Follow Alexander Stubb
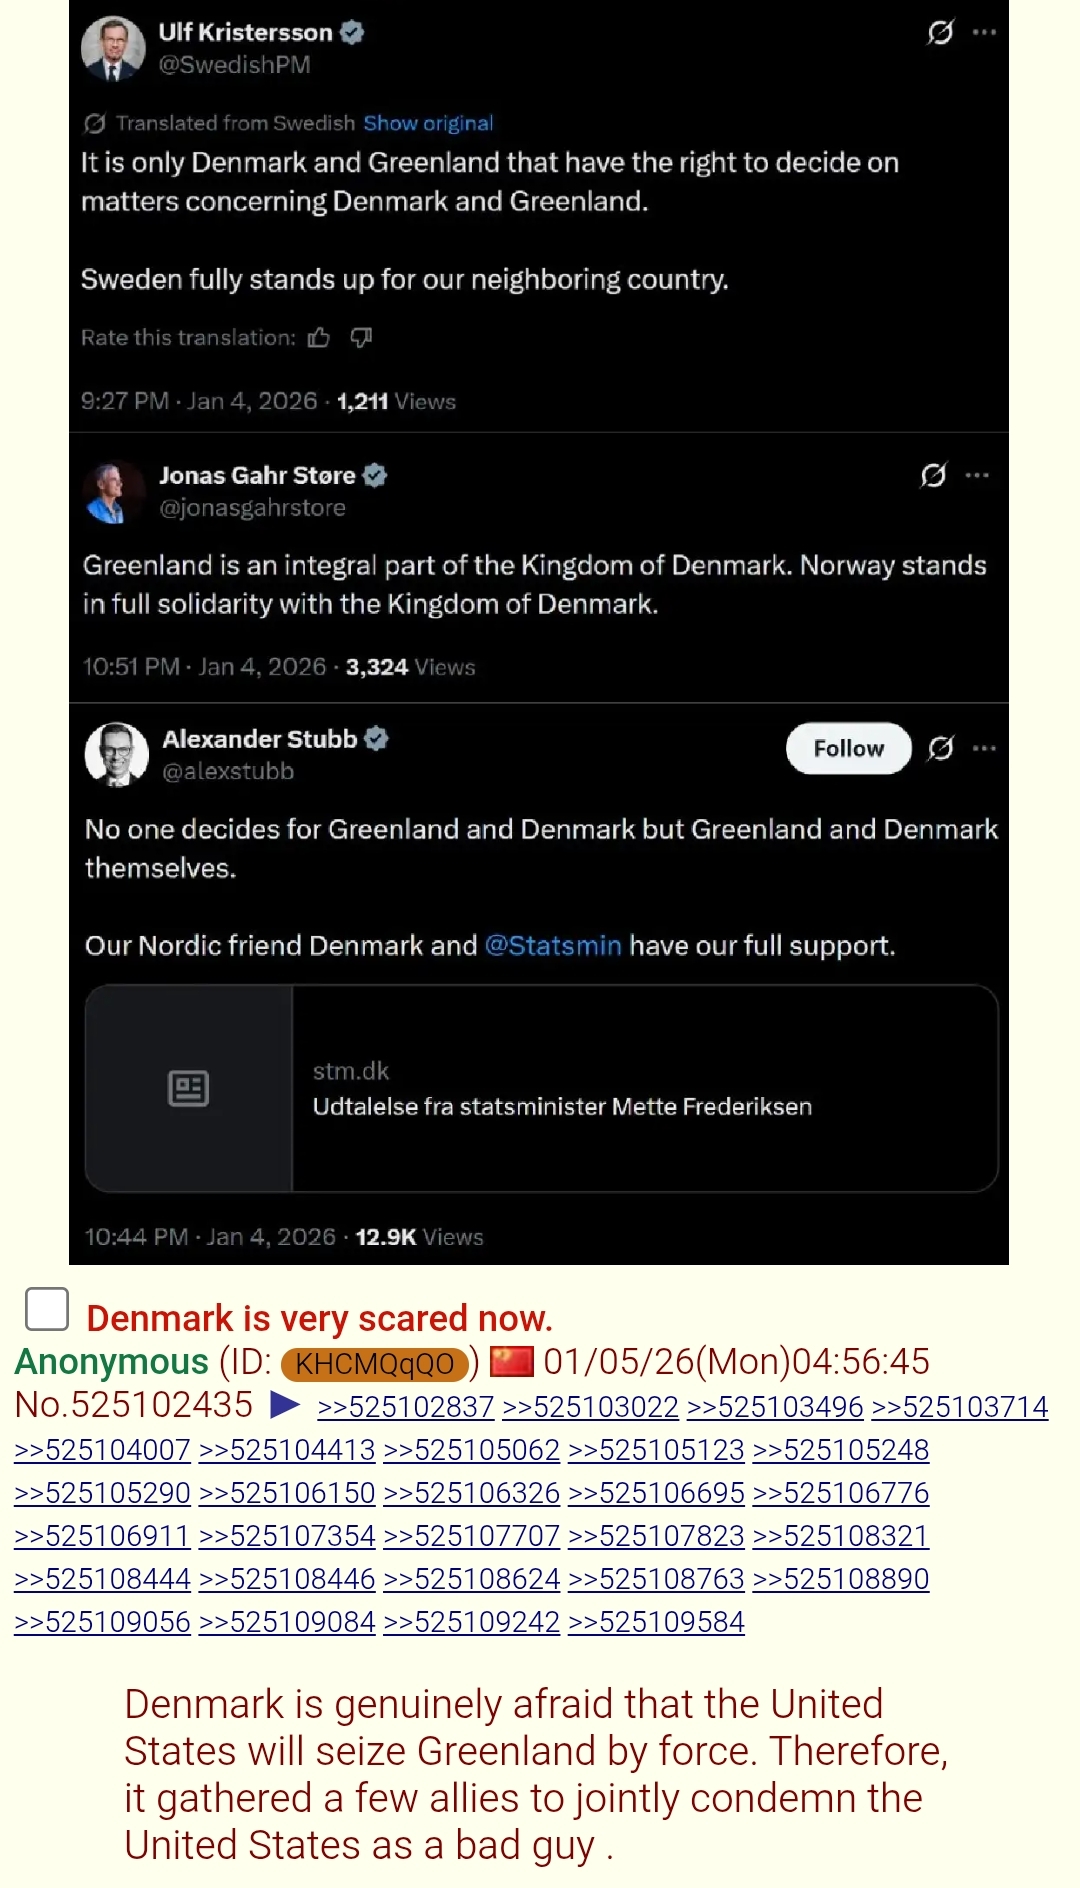Image resolution: width=1080 pixels, height=1888 pixels. [x=848, y=748]
